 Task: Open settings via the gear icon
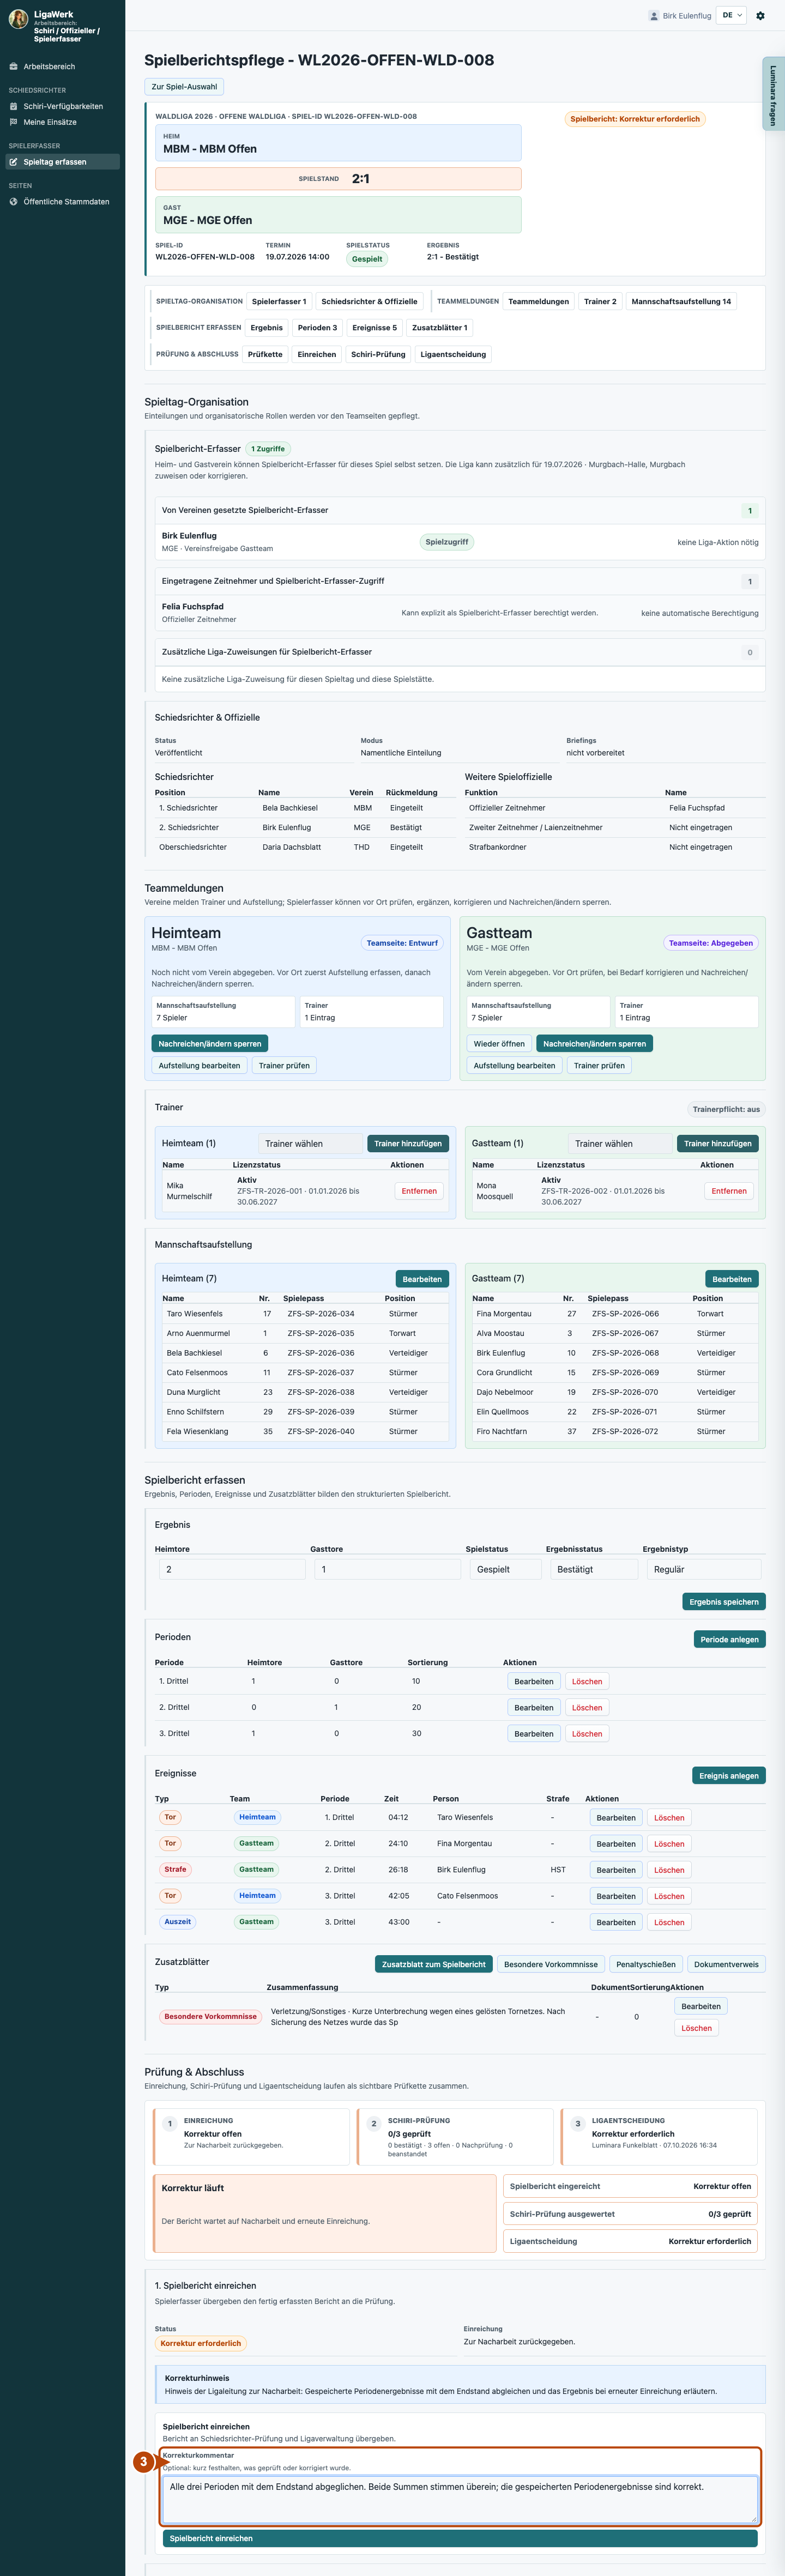click(x=760, y=16)
